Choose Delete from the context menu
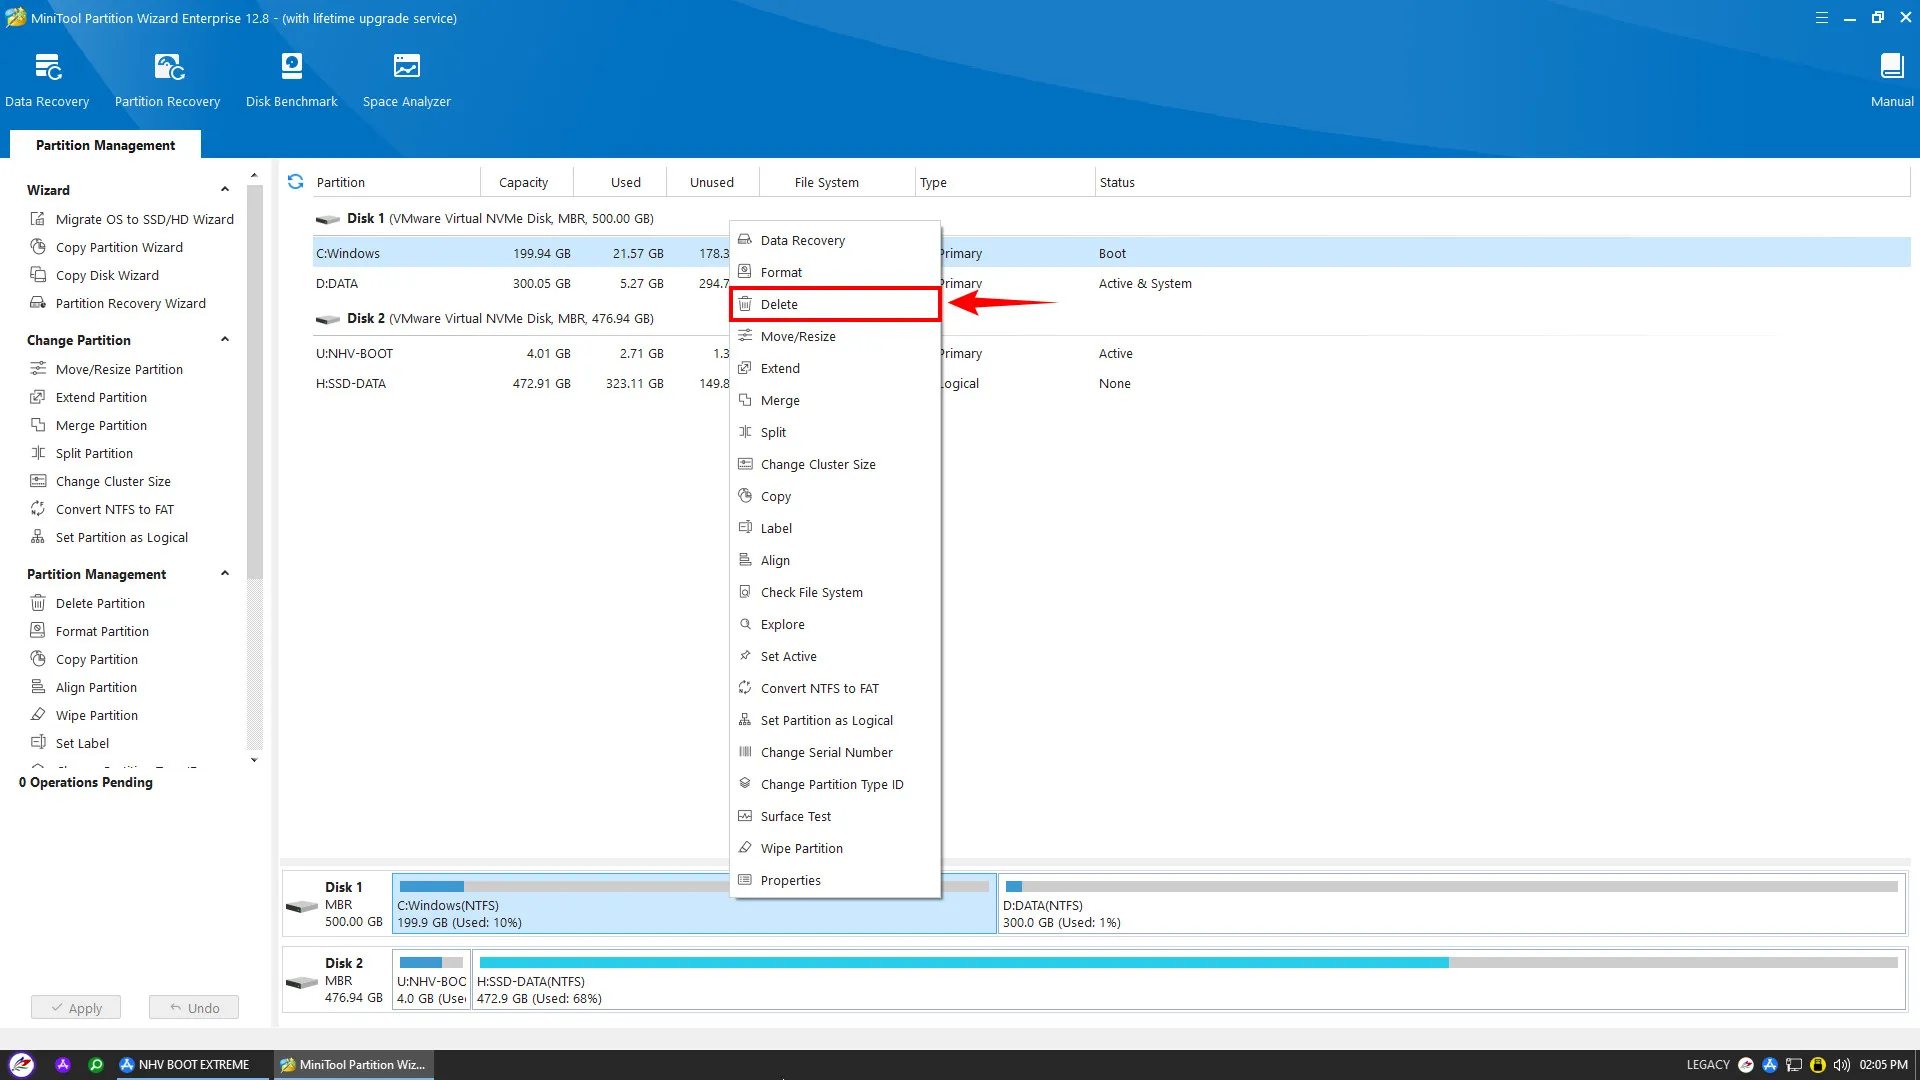 tap(779, 304)
